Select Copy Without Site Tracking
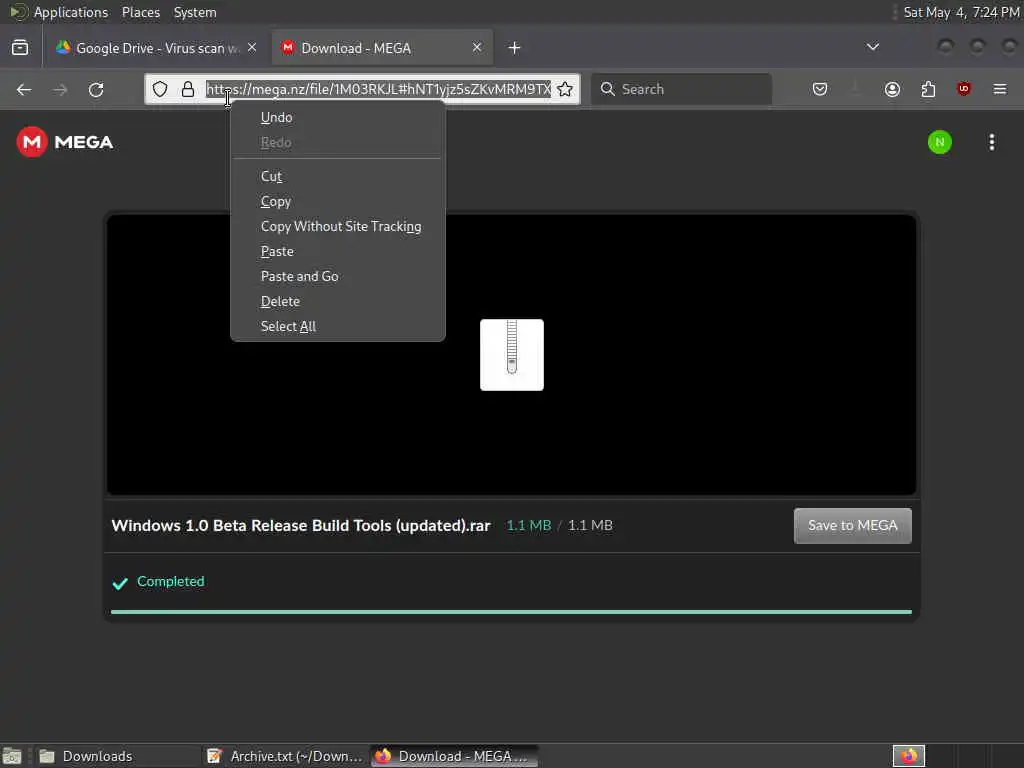Image resolution: width=1024 pixels, height=768 pixels. [338, 227]
